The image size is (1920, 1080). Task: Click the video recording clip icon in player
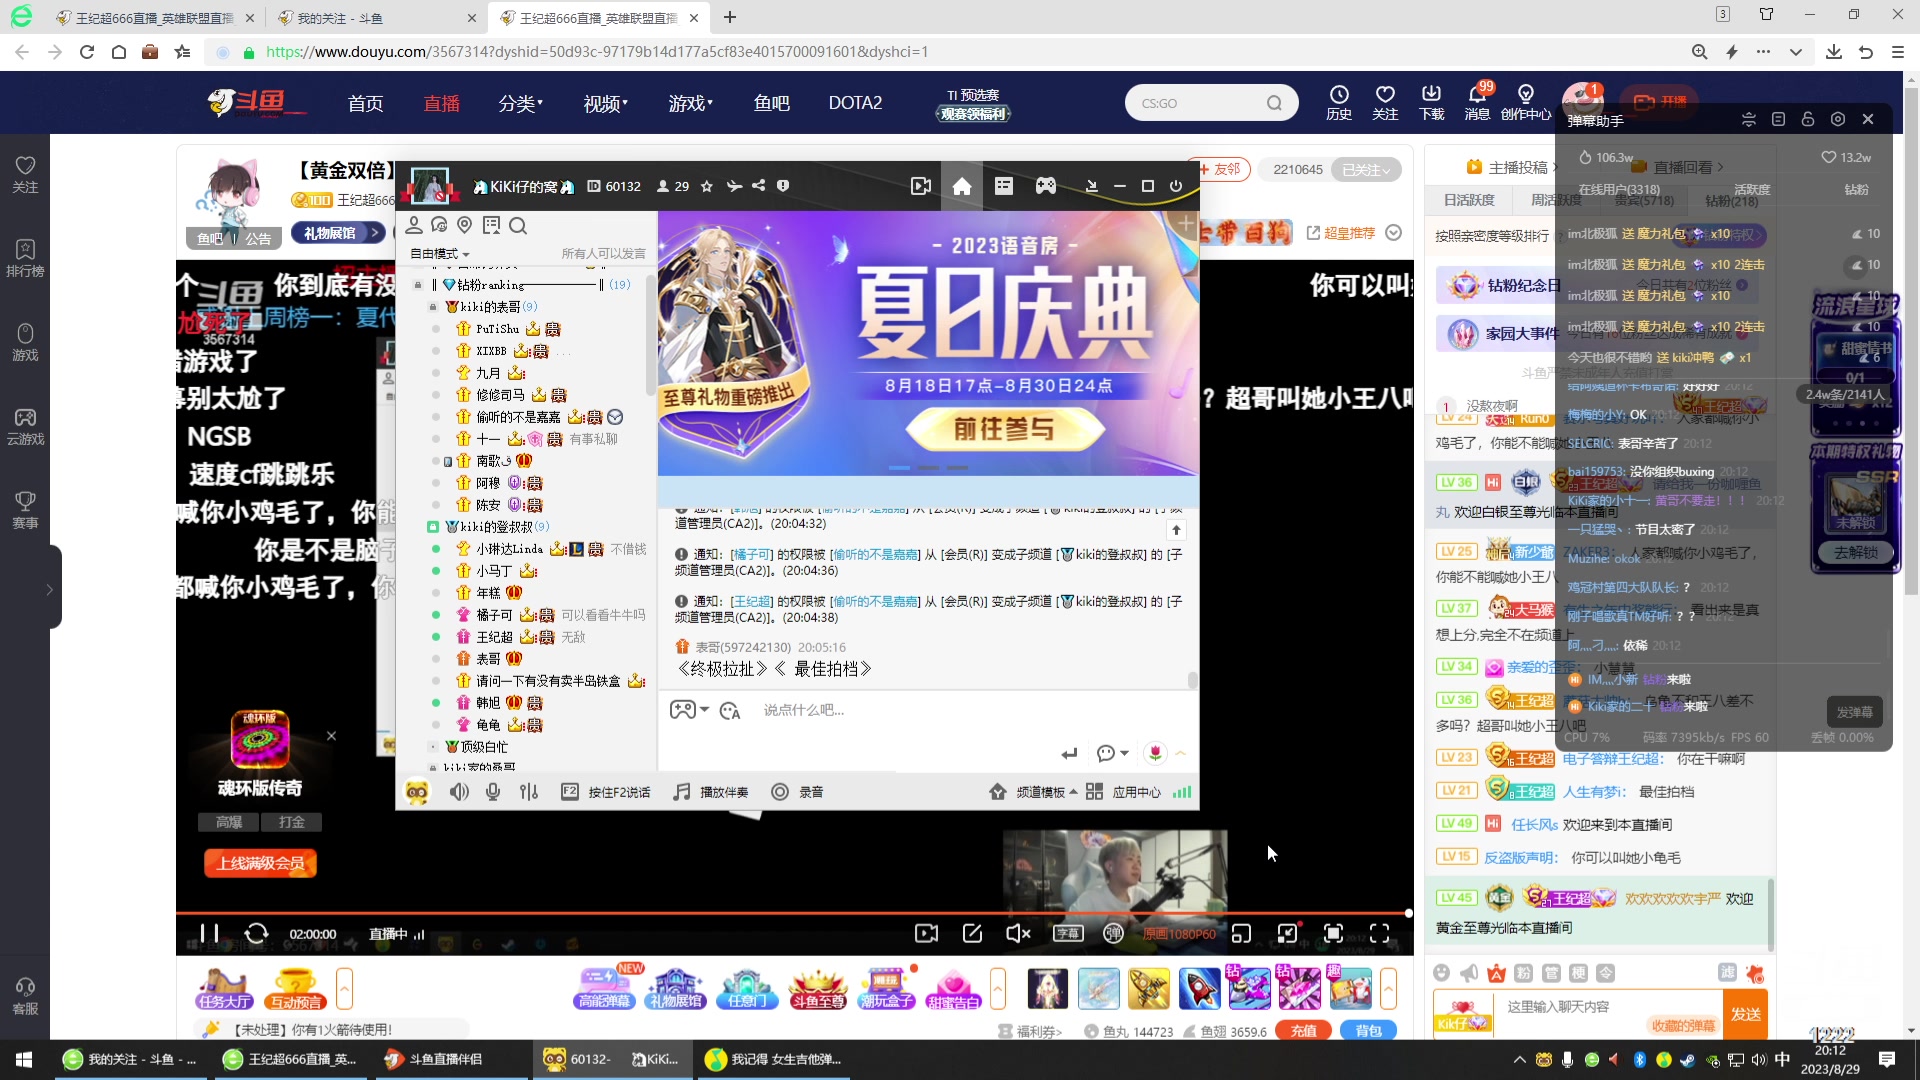[x=926, y=933]
